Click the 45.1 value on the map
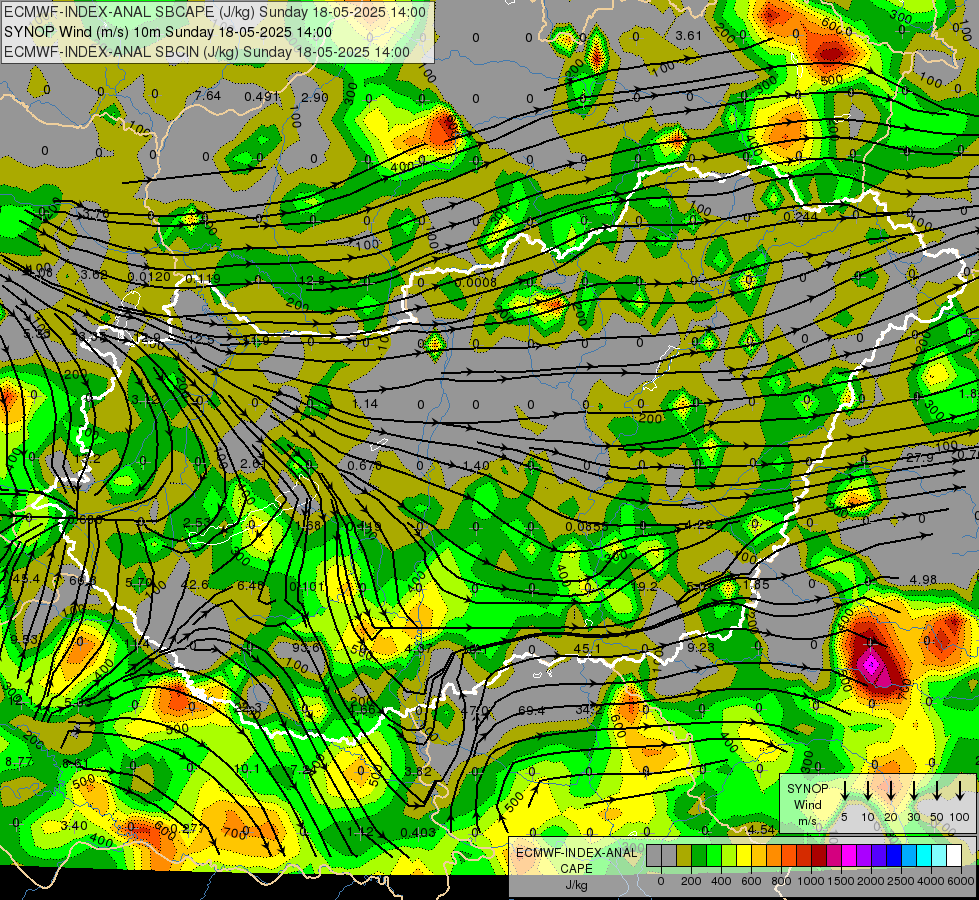Viewport: 979px width, 900px height. [x=587, y=649]
